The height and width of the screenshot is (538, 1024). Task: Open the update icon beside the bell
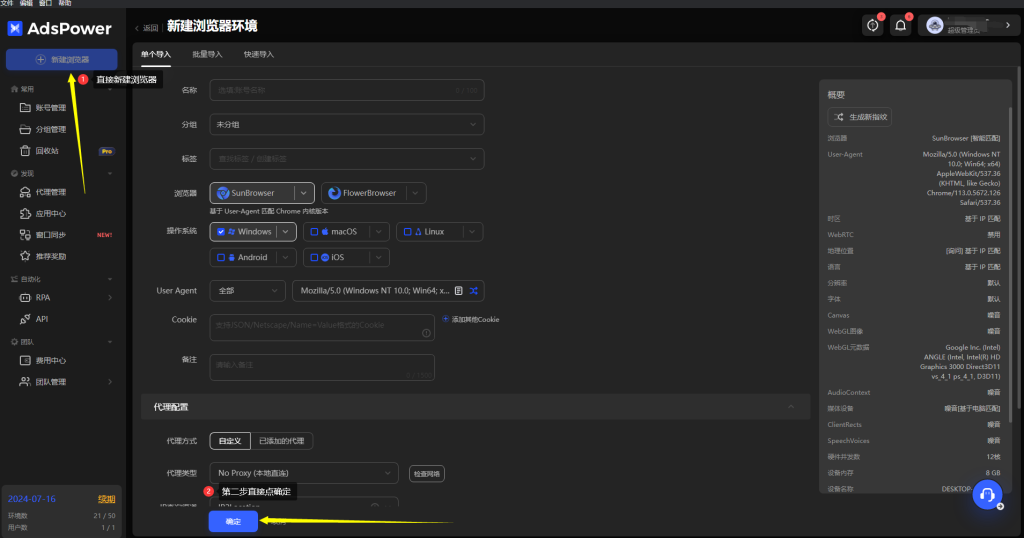[x=873, y=26]
